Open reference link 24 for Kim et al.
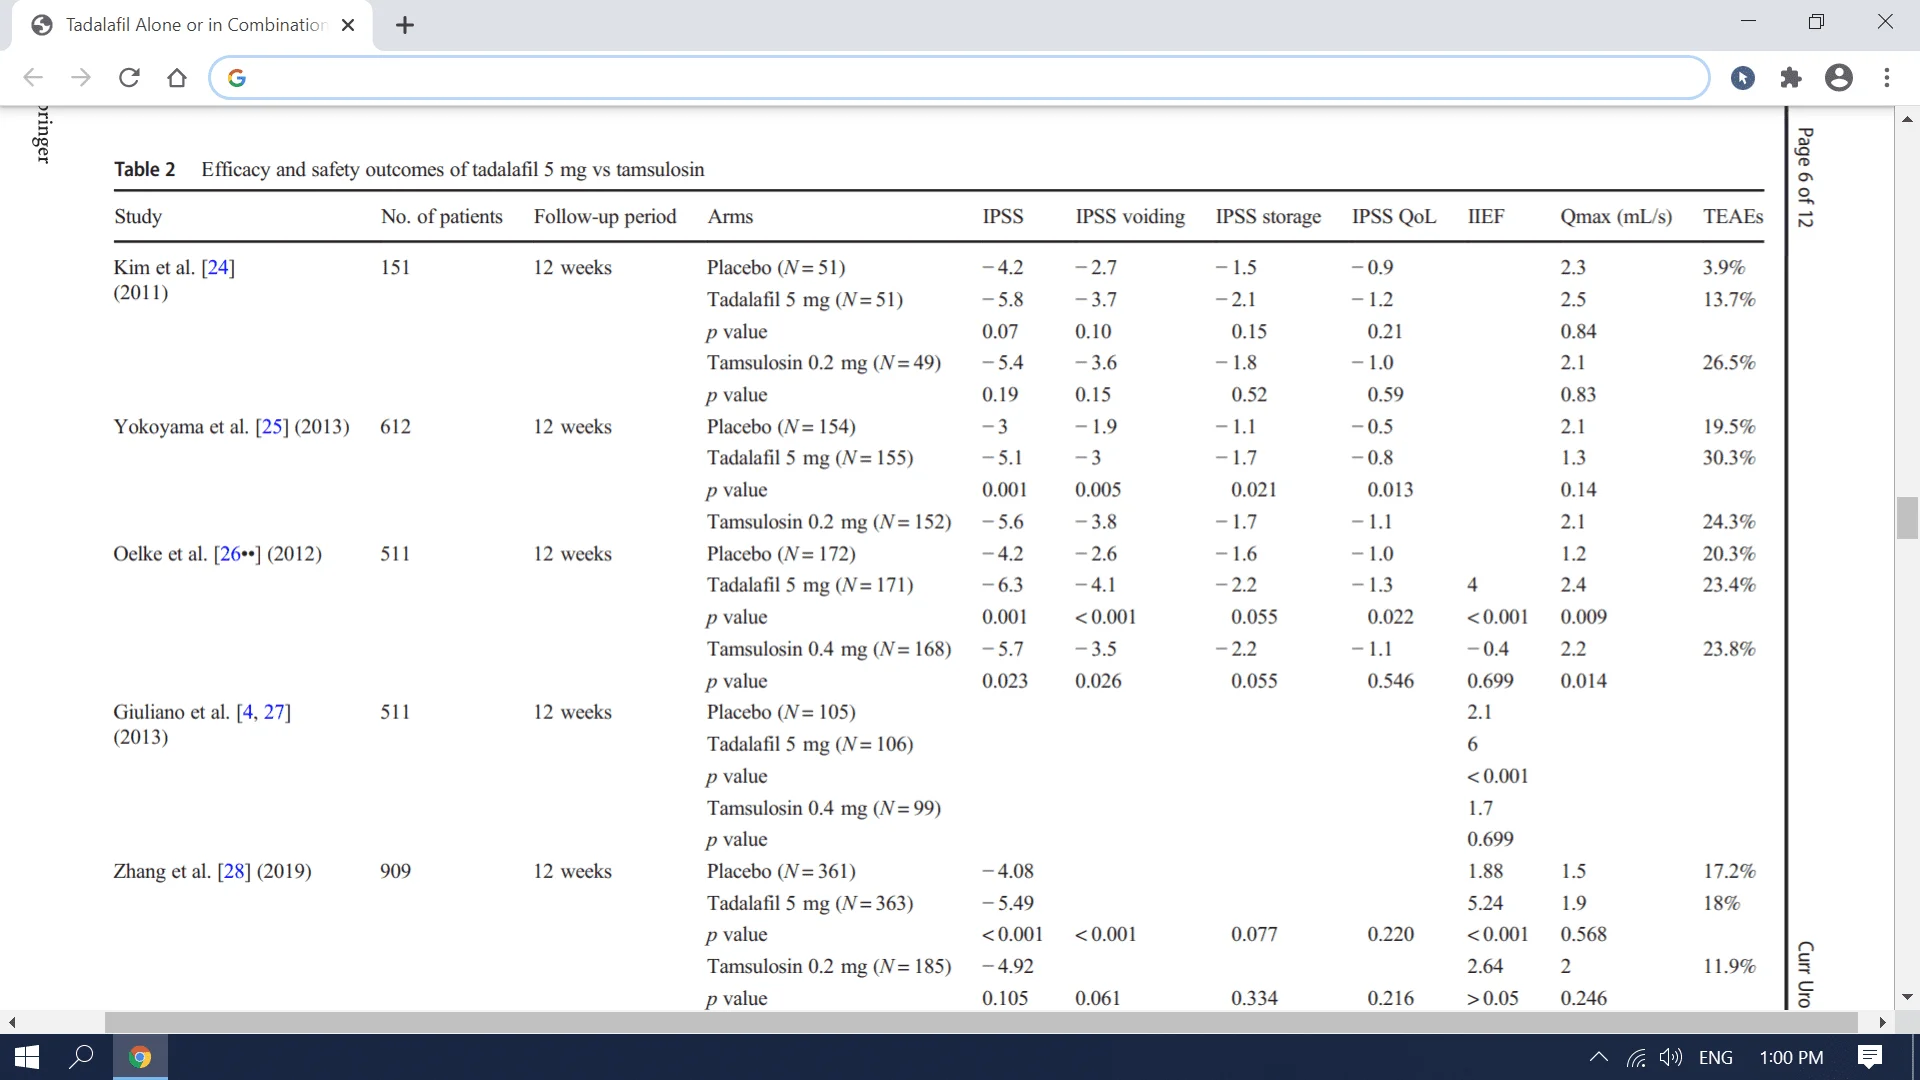 (x=218, y=267)
